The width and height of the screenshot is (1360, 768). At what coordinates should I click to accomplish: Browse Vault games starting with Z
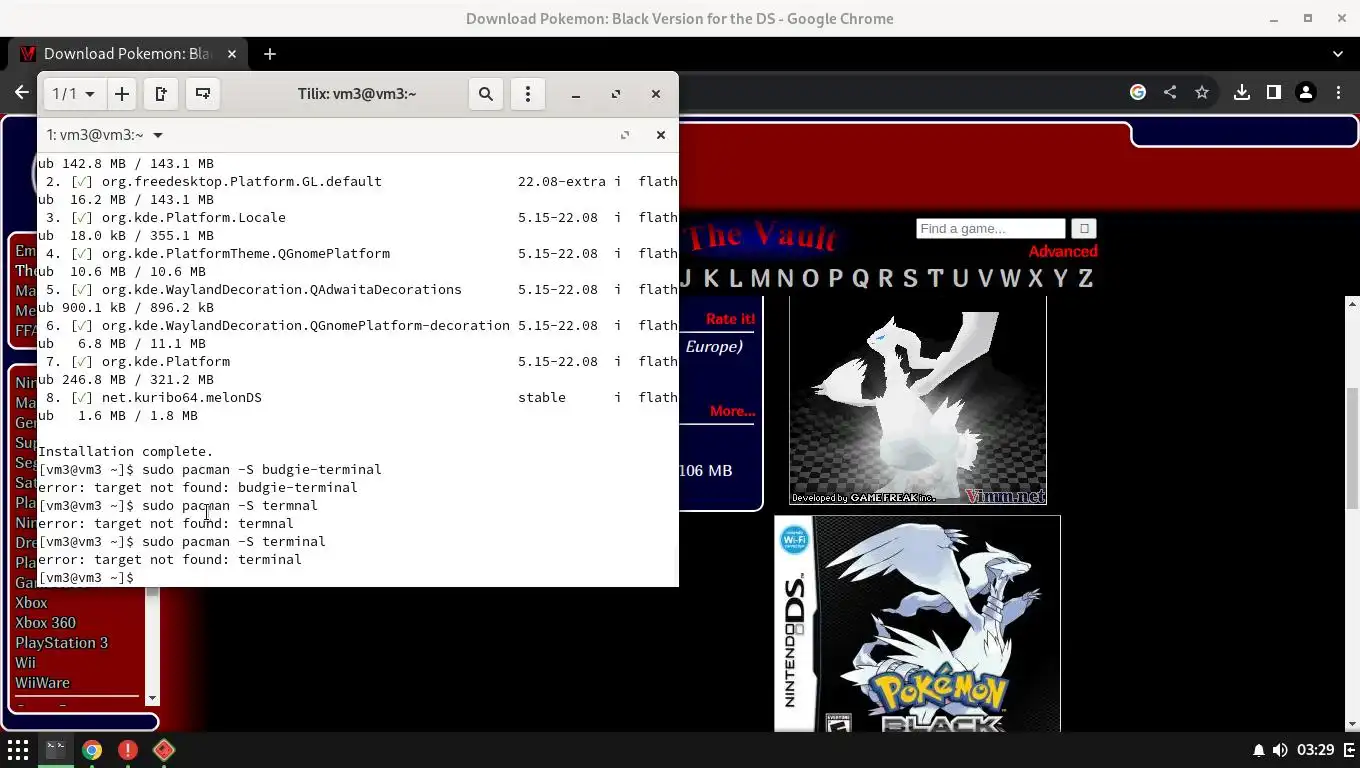1085,278
